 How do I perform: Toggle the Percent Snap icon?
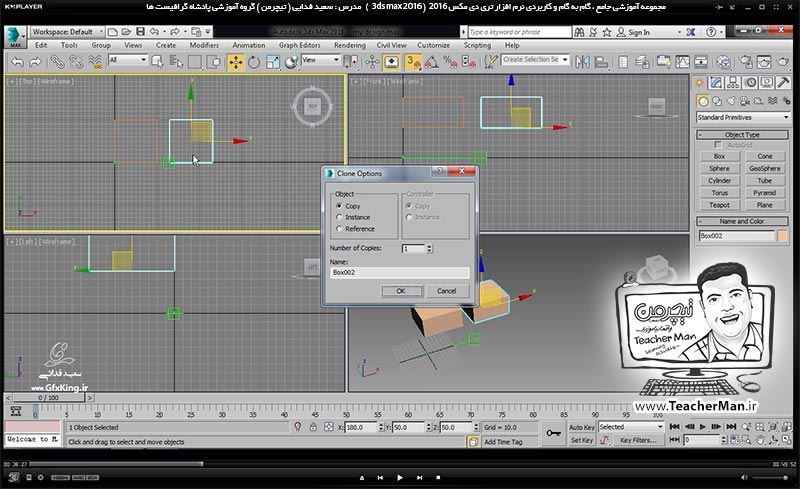[450, 62]
